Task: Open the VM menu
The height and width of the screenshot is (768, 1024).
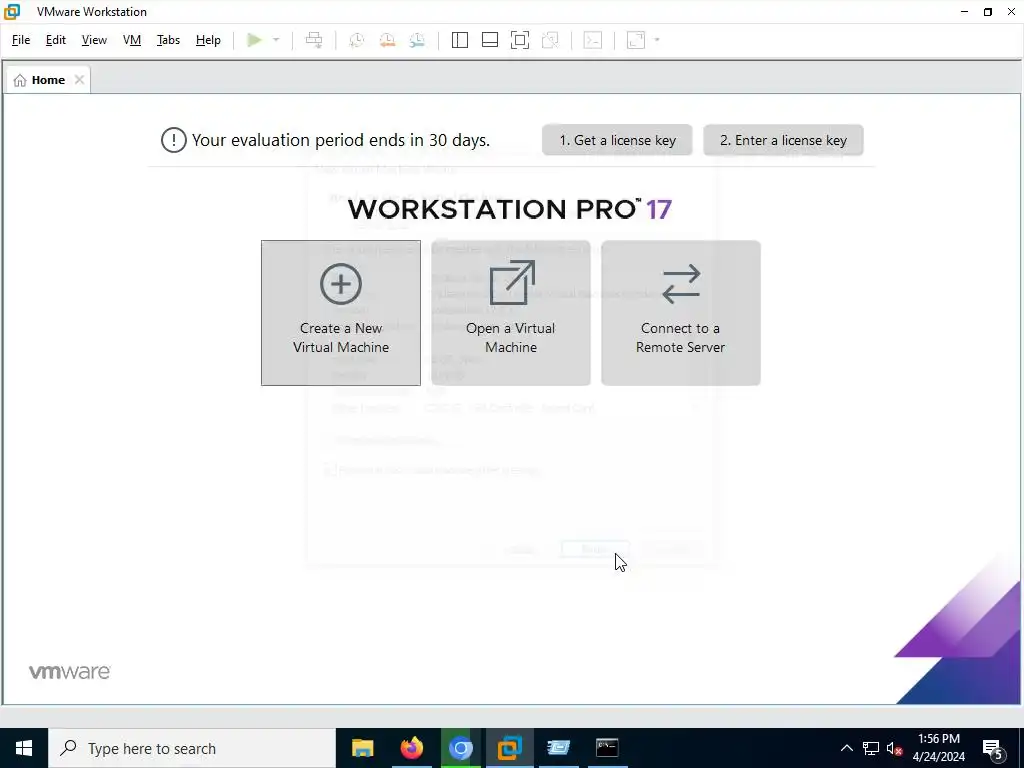Action: (x=132, y=40)
